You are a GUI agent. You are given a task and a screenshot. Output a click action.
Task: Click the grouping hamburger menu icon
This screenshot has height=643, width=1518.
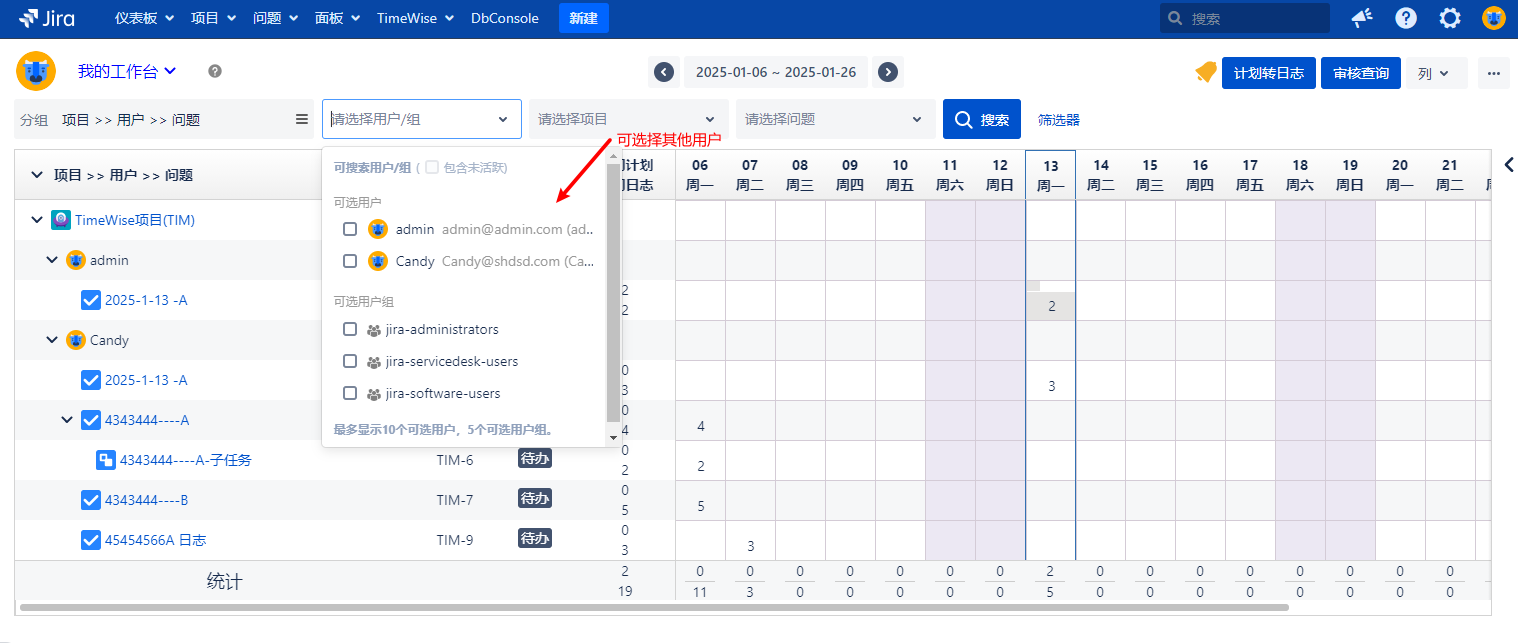tap(302, 119)
